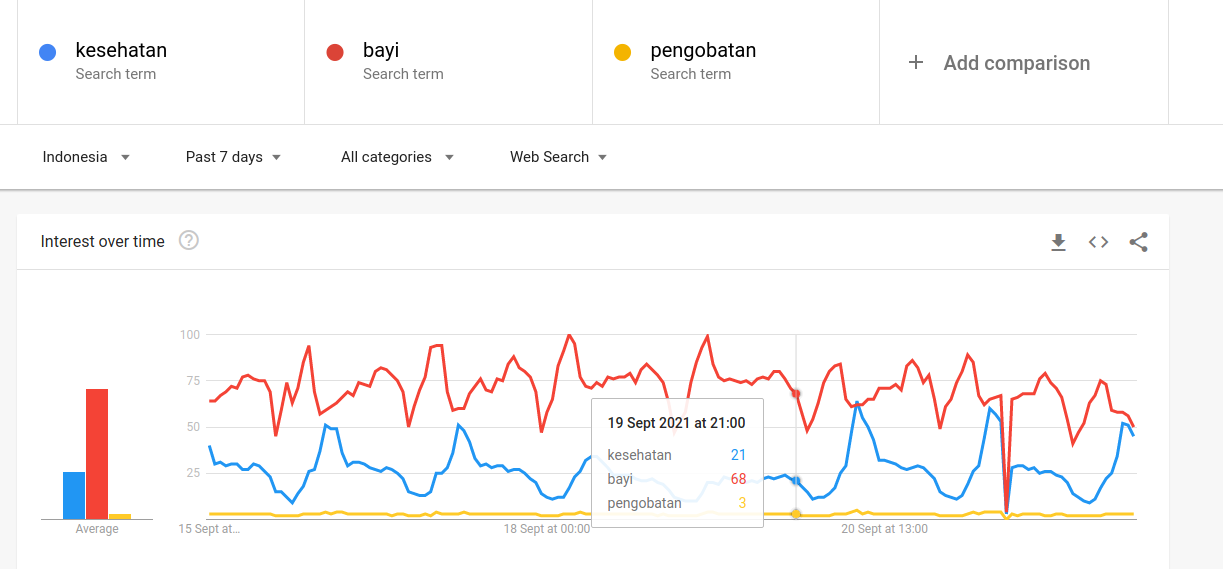
Task: Click the blue kesehatan average bar
Action: click(x=74, y=495)
